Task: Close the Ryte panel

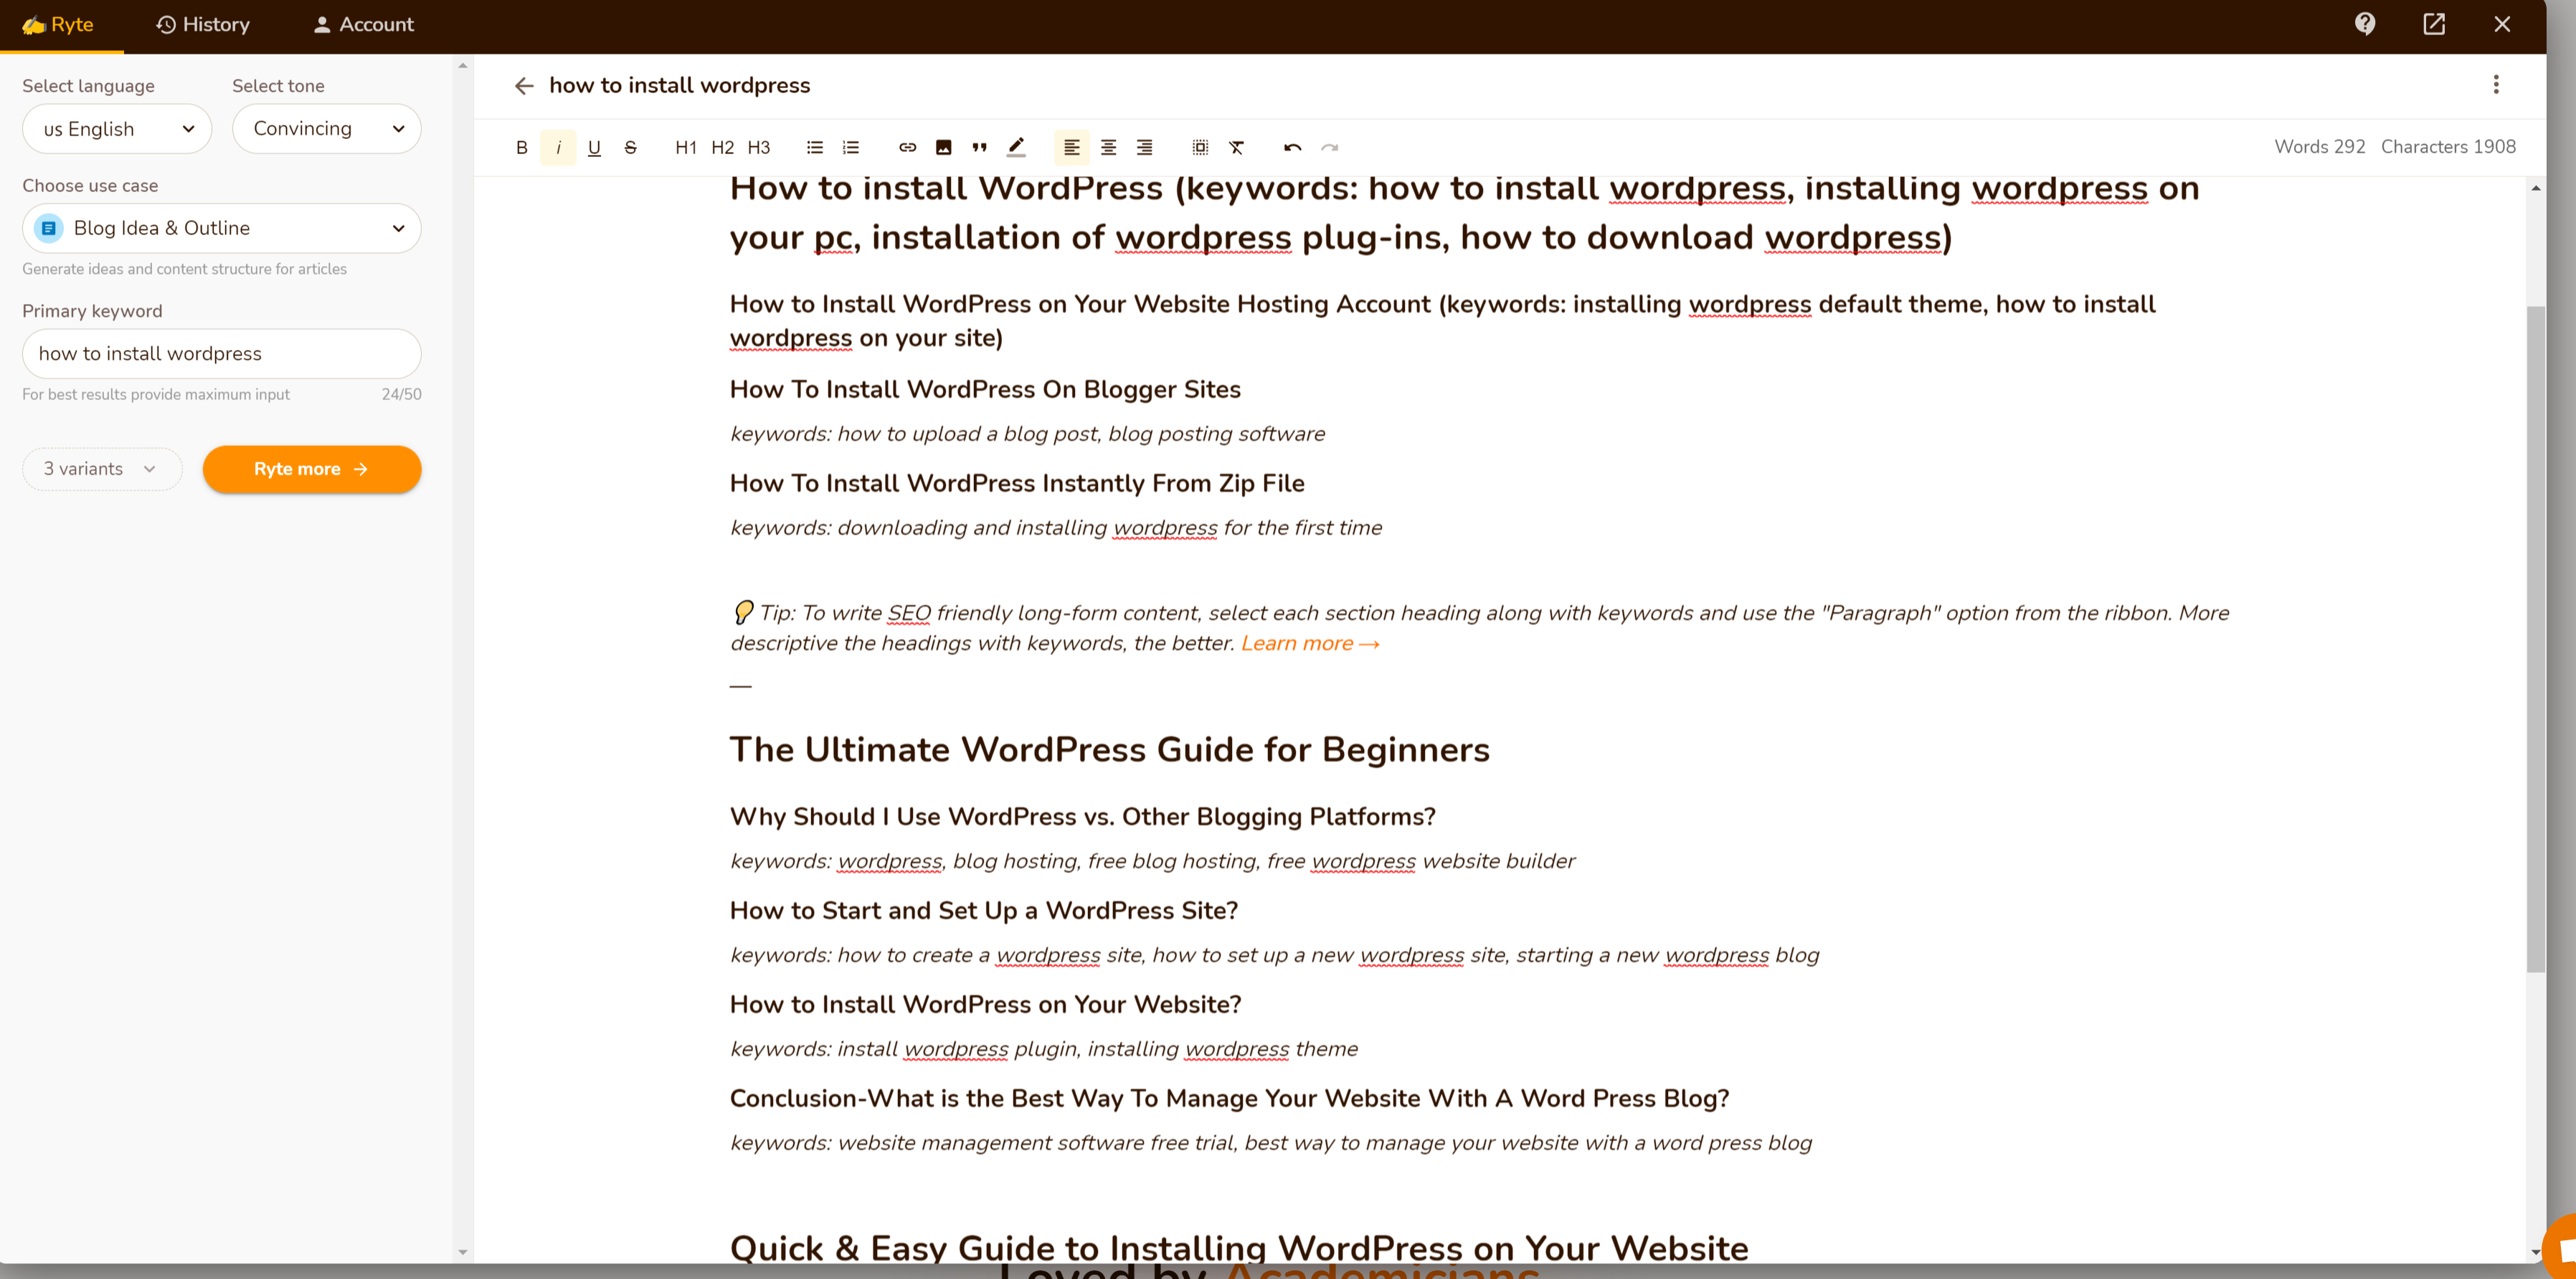Action: pos(2502,24)
